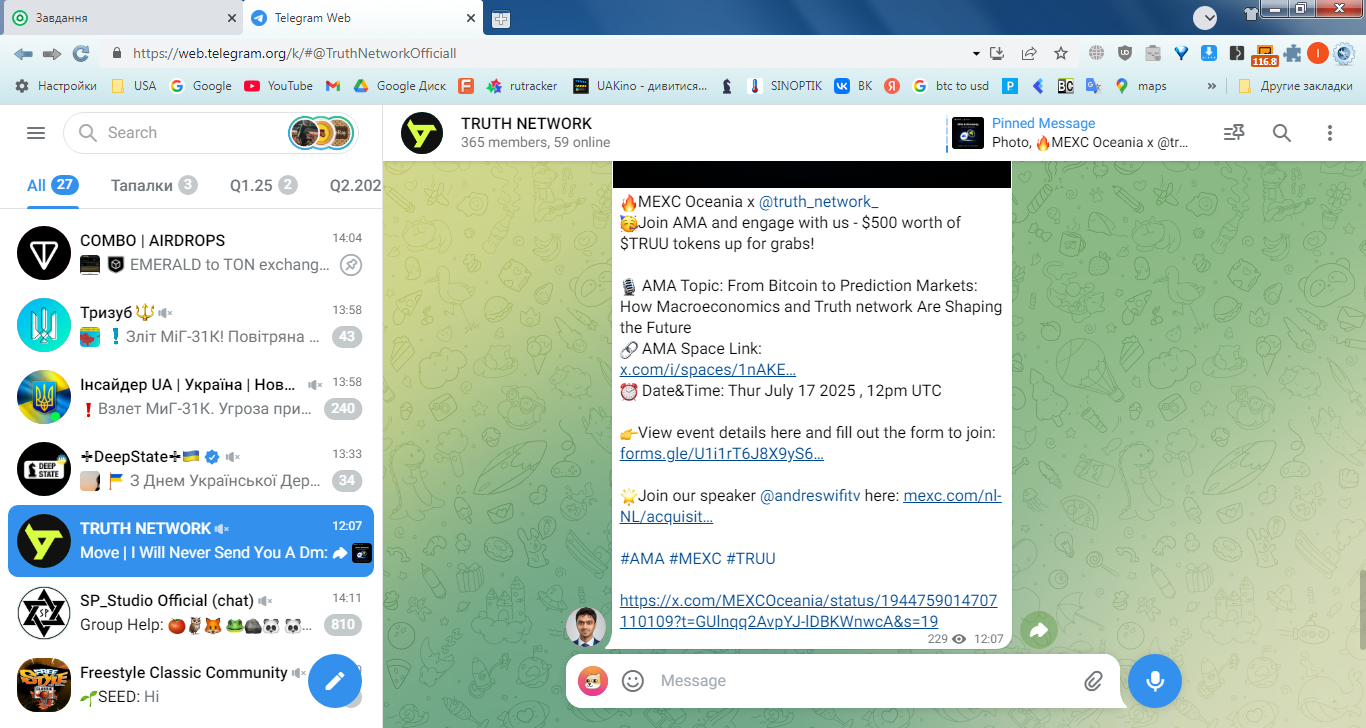
Task: Open the DeepState chat
Action: (x=191, y=469)
